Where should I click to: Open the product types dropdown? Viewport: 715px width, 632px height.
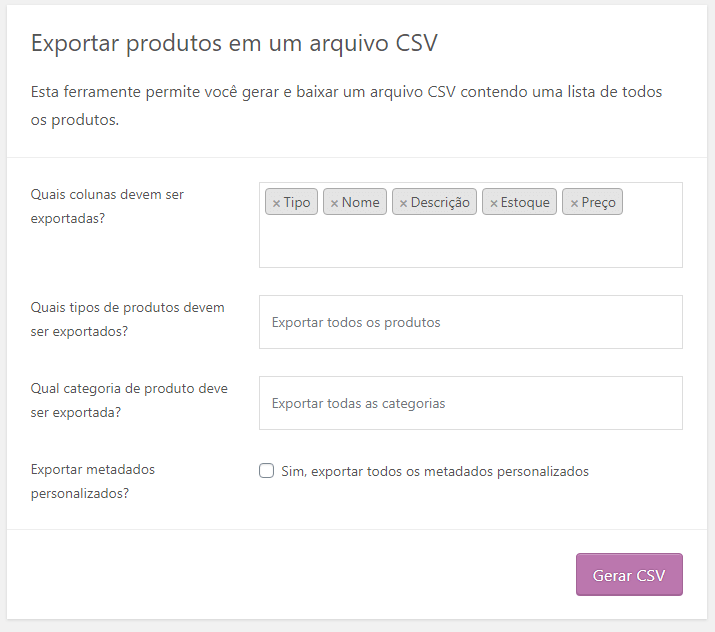[x=470, y=322]
